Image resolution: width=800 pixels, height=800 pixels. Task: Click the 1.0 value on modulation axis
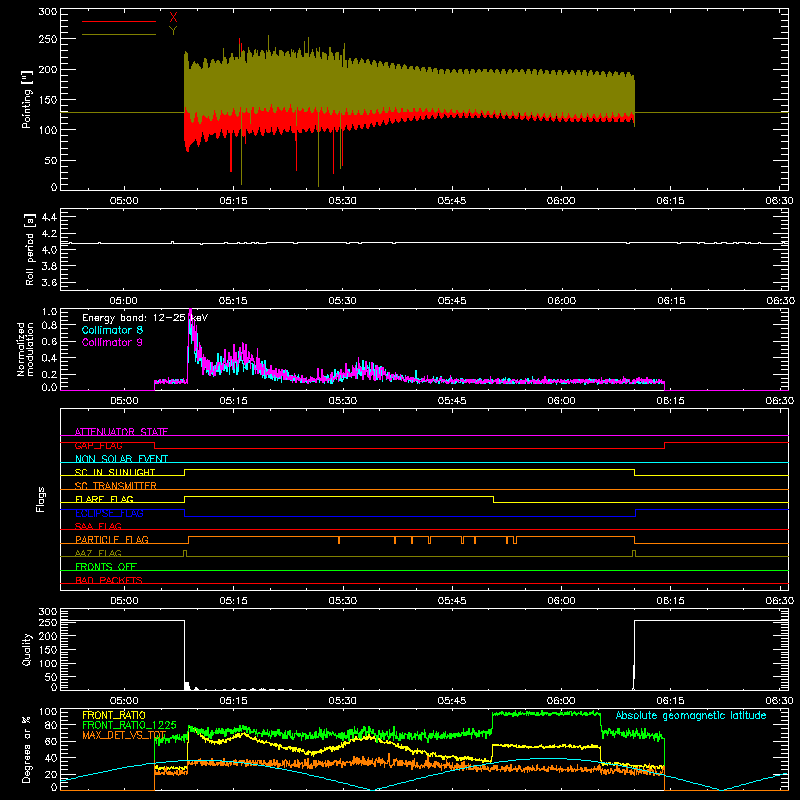[x=49, y=311]
